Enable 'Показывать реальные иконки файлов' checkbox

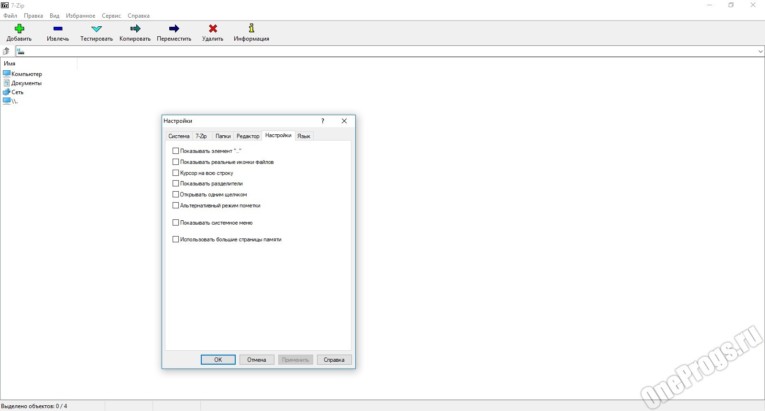click(176, 162)
